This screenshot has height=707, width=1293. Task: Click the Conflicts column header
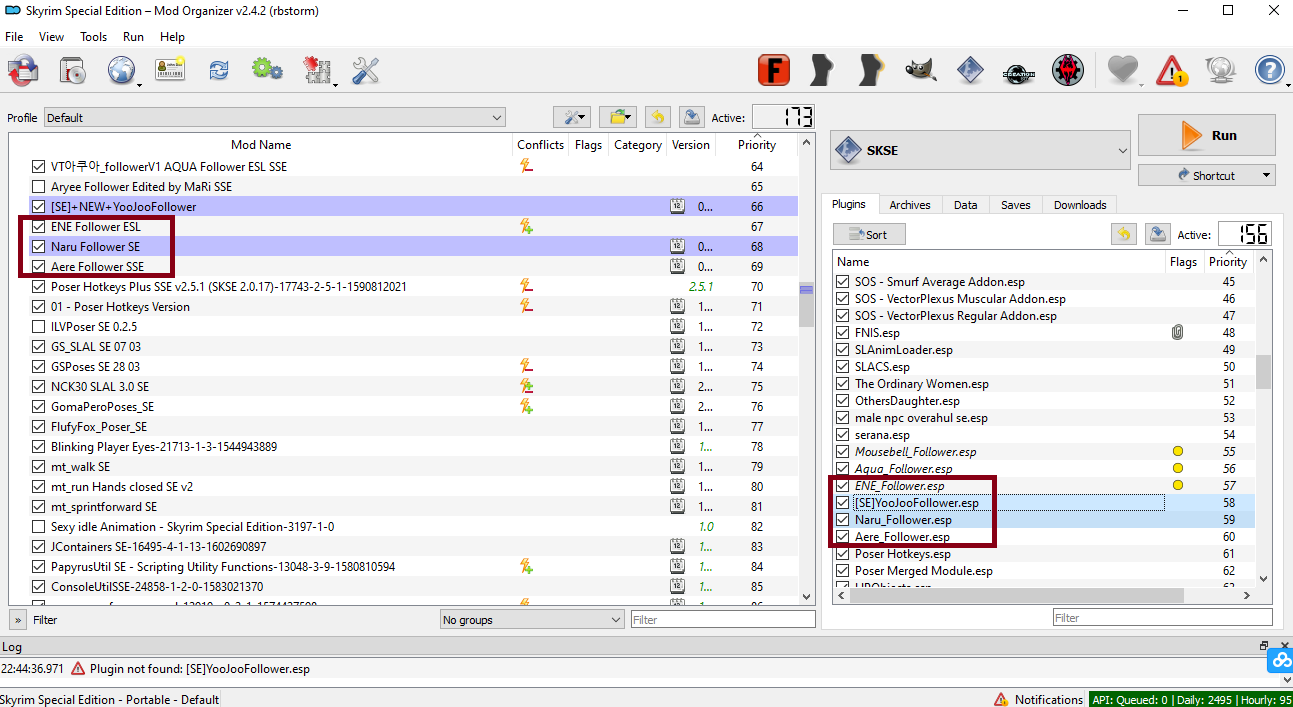[541, 145]
